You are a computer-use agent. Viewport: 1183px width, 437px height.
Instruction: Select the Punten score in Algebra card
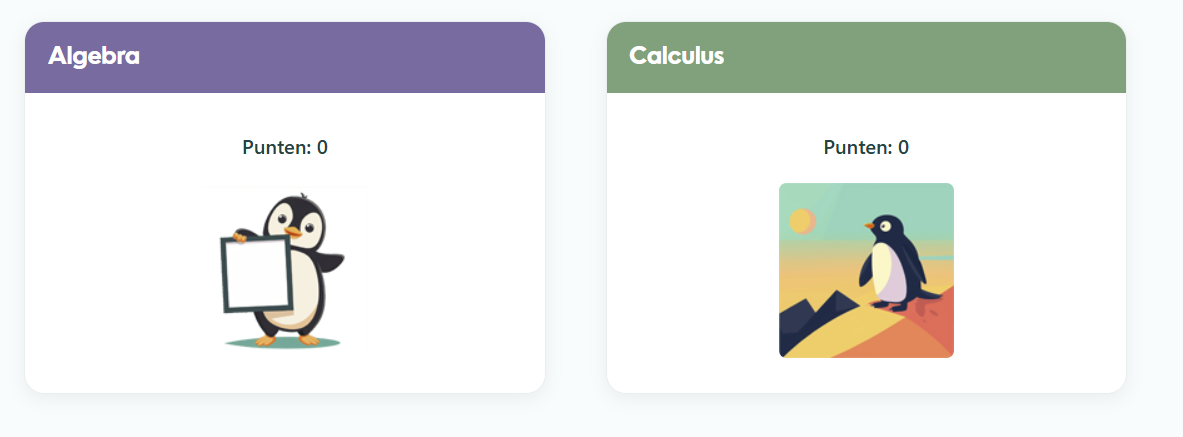(x=285, y=147)
